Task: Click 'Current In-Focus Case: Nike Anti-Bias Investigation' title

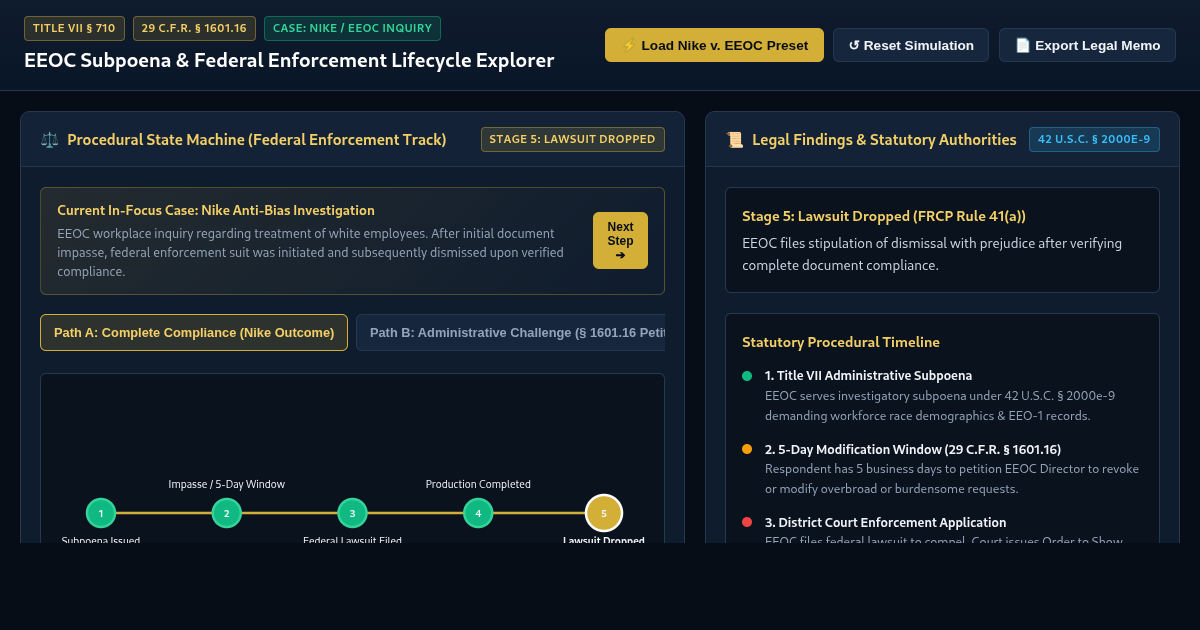Action: (216, 210)
